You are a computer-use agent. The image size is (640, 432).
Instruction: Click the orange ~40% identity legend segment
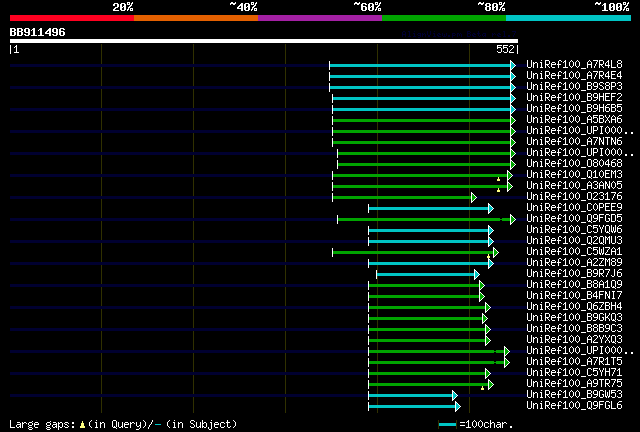pos(196,18)
